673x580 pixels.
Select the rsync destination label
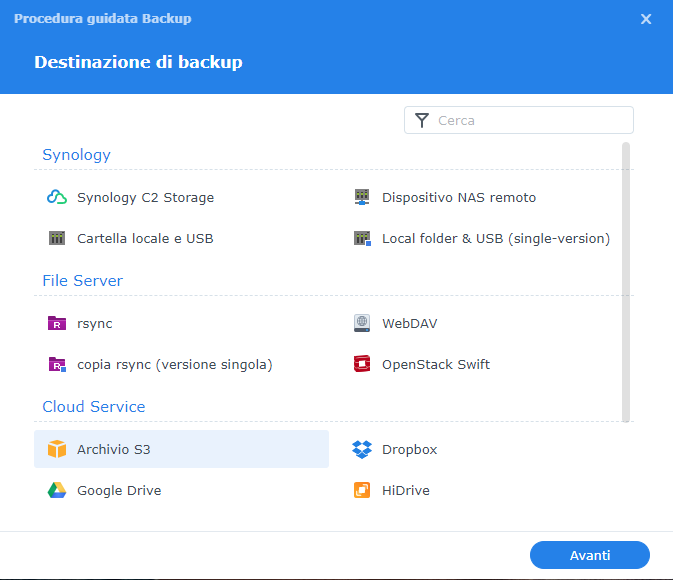[94, 323]
